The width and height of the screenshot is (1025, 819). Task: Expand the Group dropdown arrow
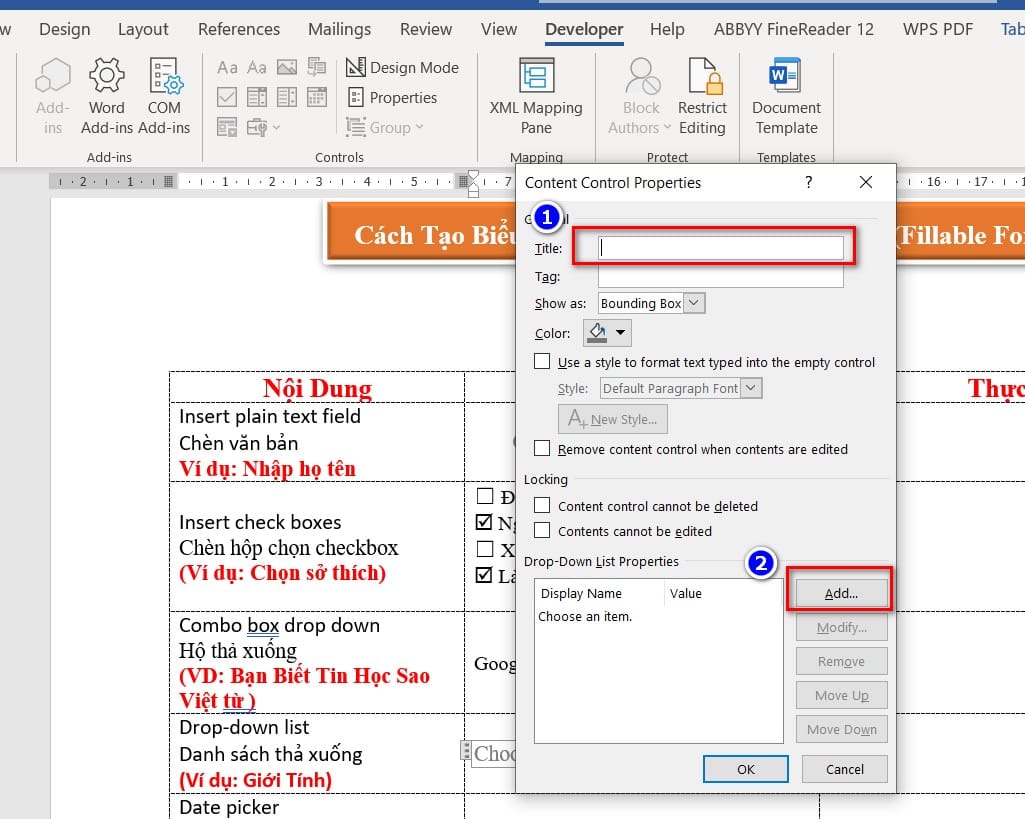pyautogui.click(x=419, y=127)
